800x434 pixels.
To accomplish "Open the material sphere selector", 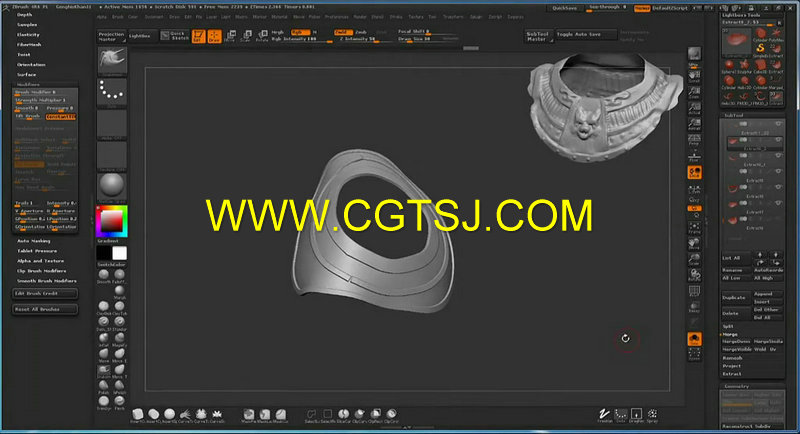I will 112,186.
